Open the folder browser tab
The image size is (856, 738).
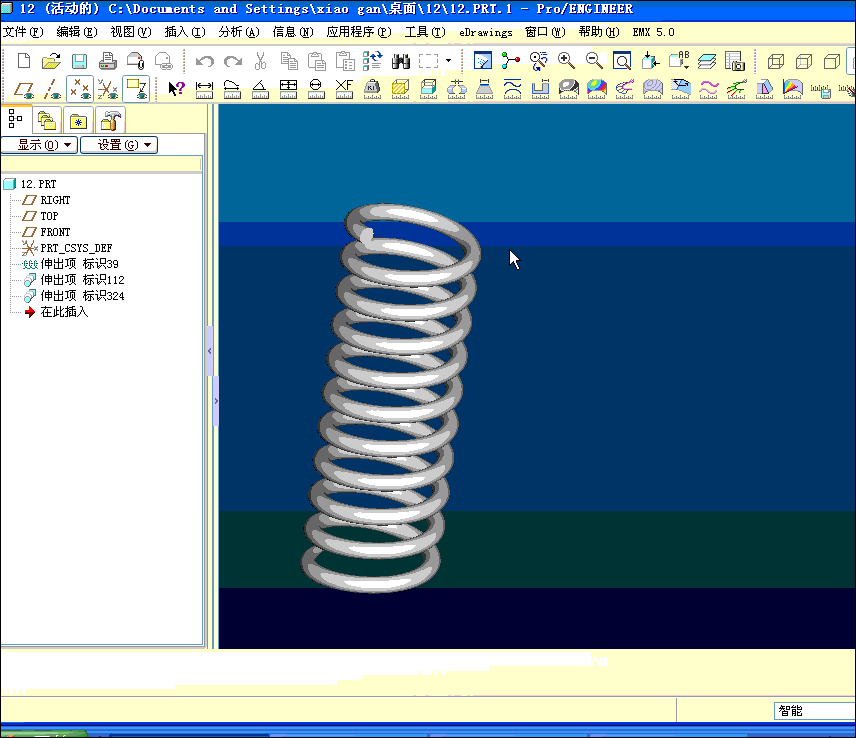coord(47,120)
